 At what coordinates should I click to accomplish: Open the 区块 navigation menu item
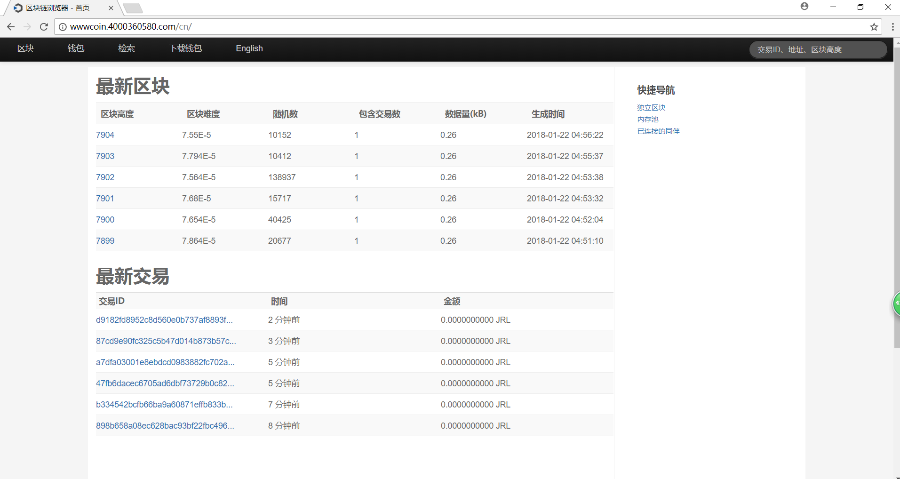coord(25,49)
